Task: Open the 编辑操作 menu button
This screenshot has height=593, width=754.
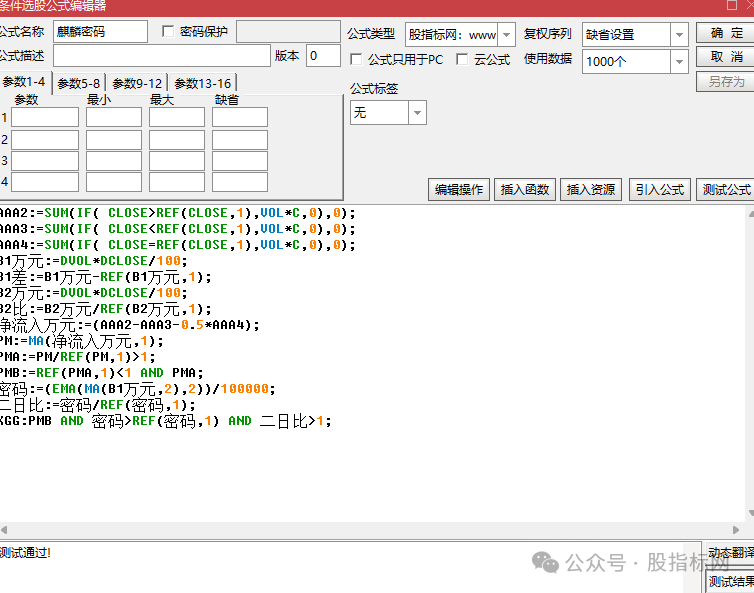Action: (x=459, y=189)
